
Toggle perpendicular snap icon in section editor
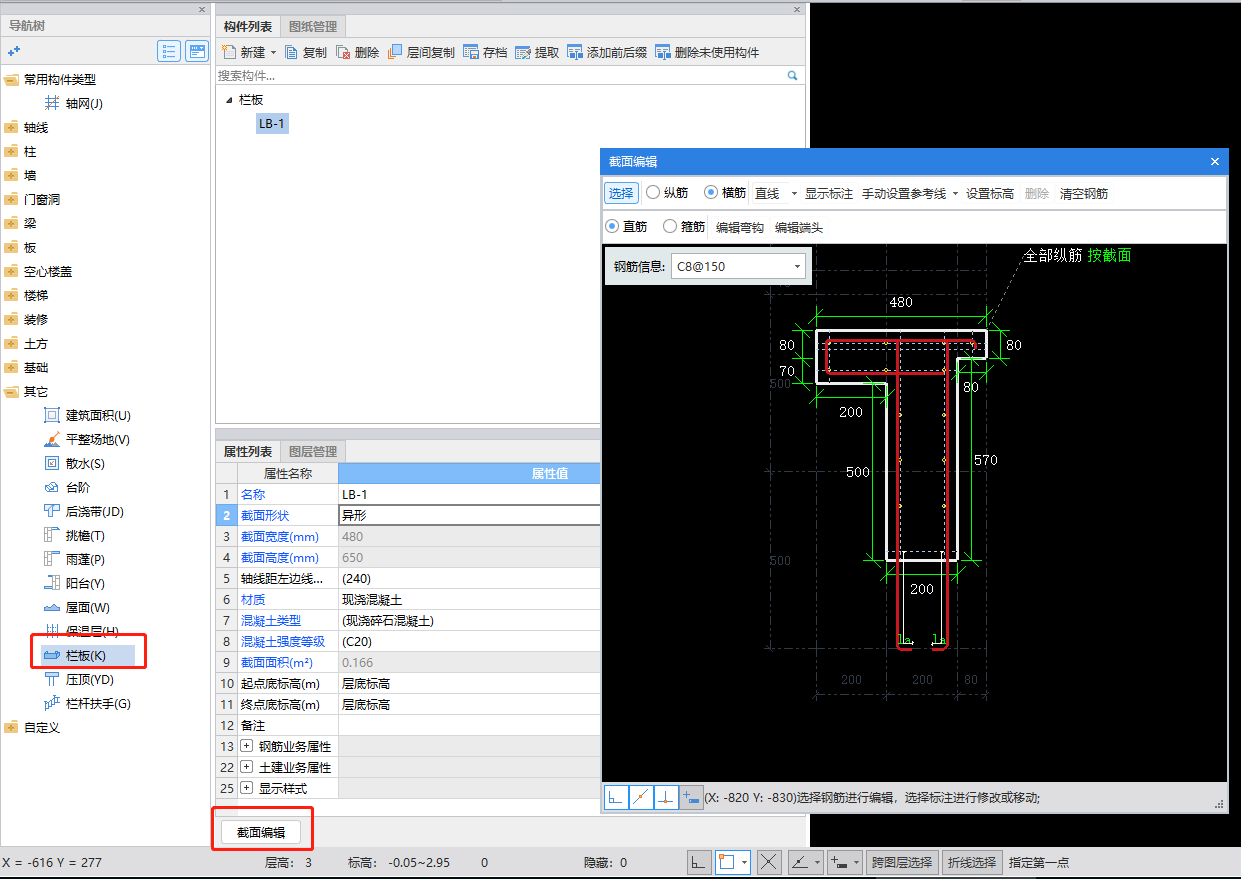click(x=665, y=797)
